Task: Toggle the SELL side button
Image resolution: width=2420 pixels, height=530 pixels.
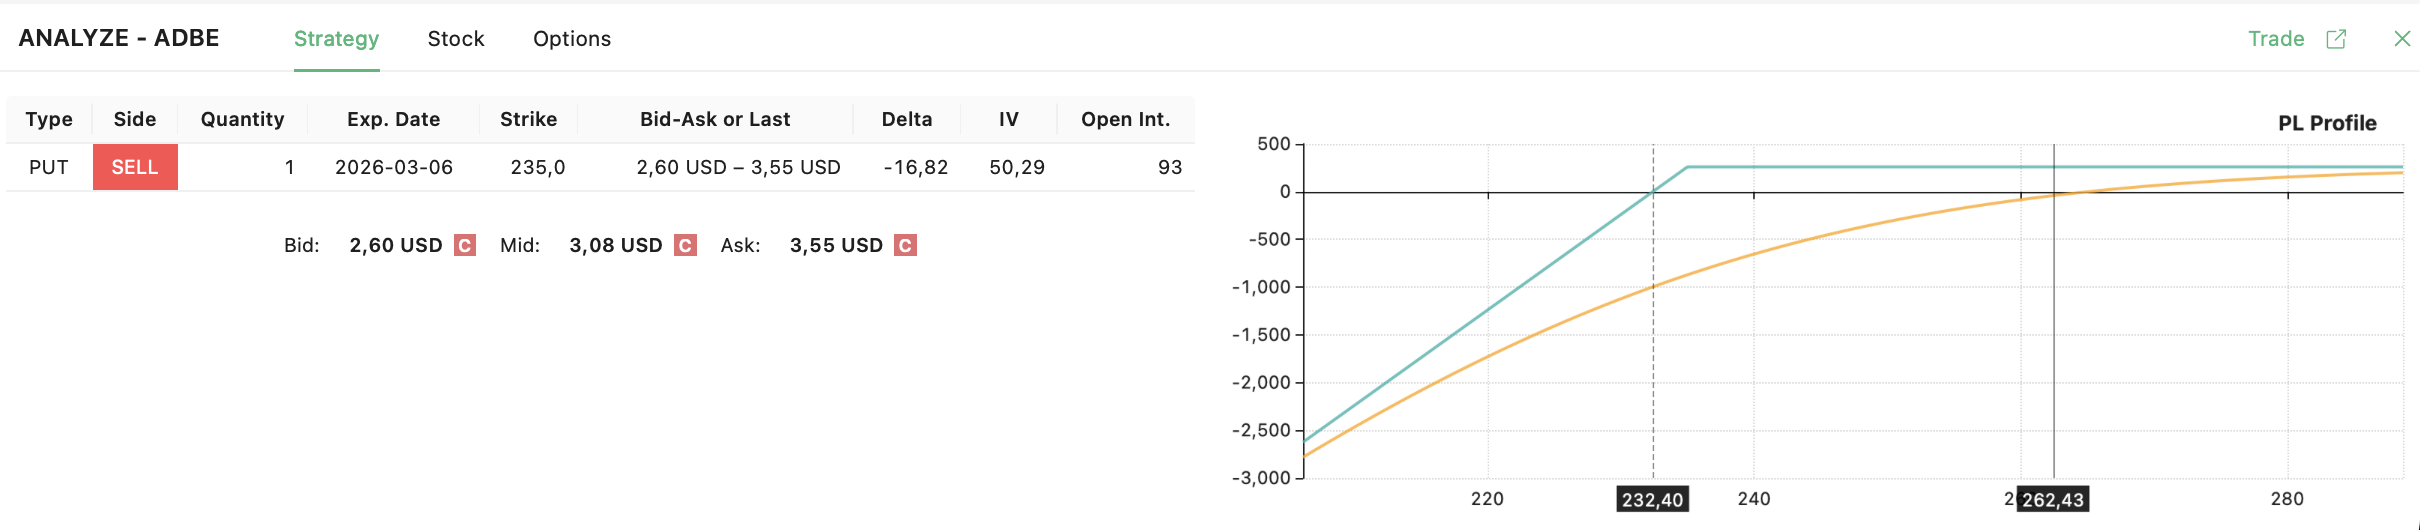Action: [x=135, y=167]
